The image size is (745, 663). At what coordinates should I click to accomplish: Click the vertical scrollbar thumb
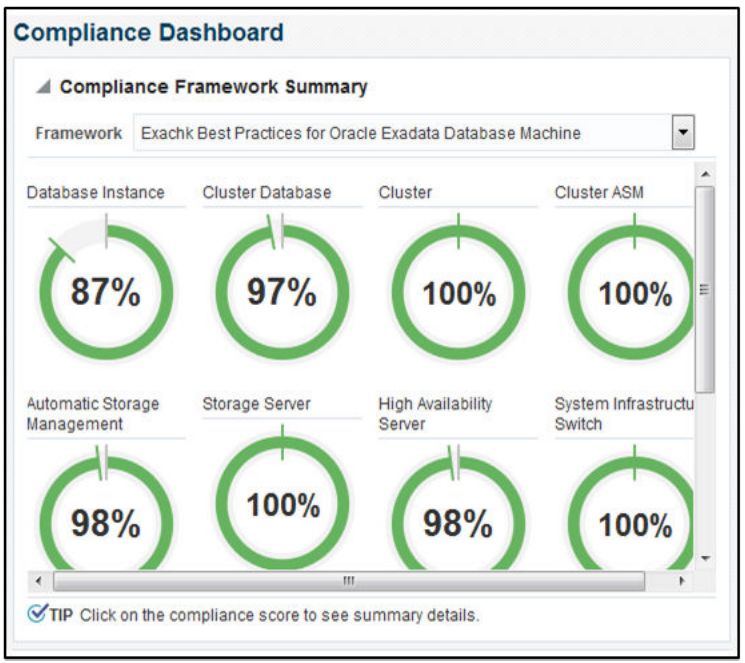705,288
